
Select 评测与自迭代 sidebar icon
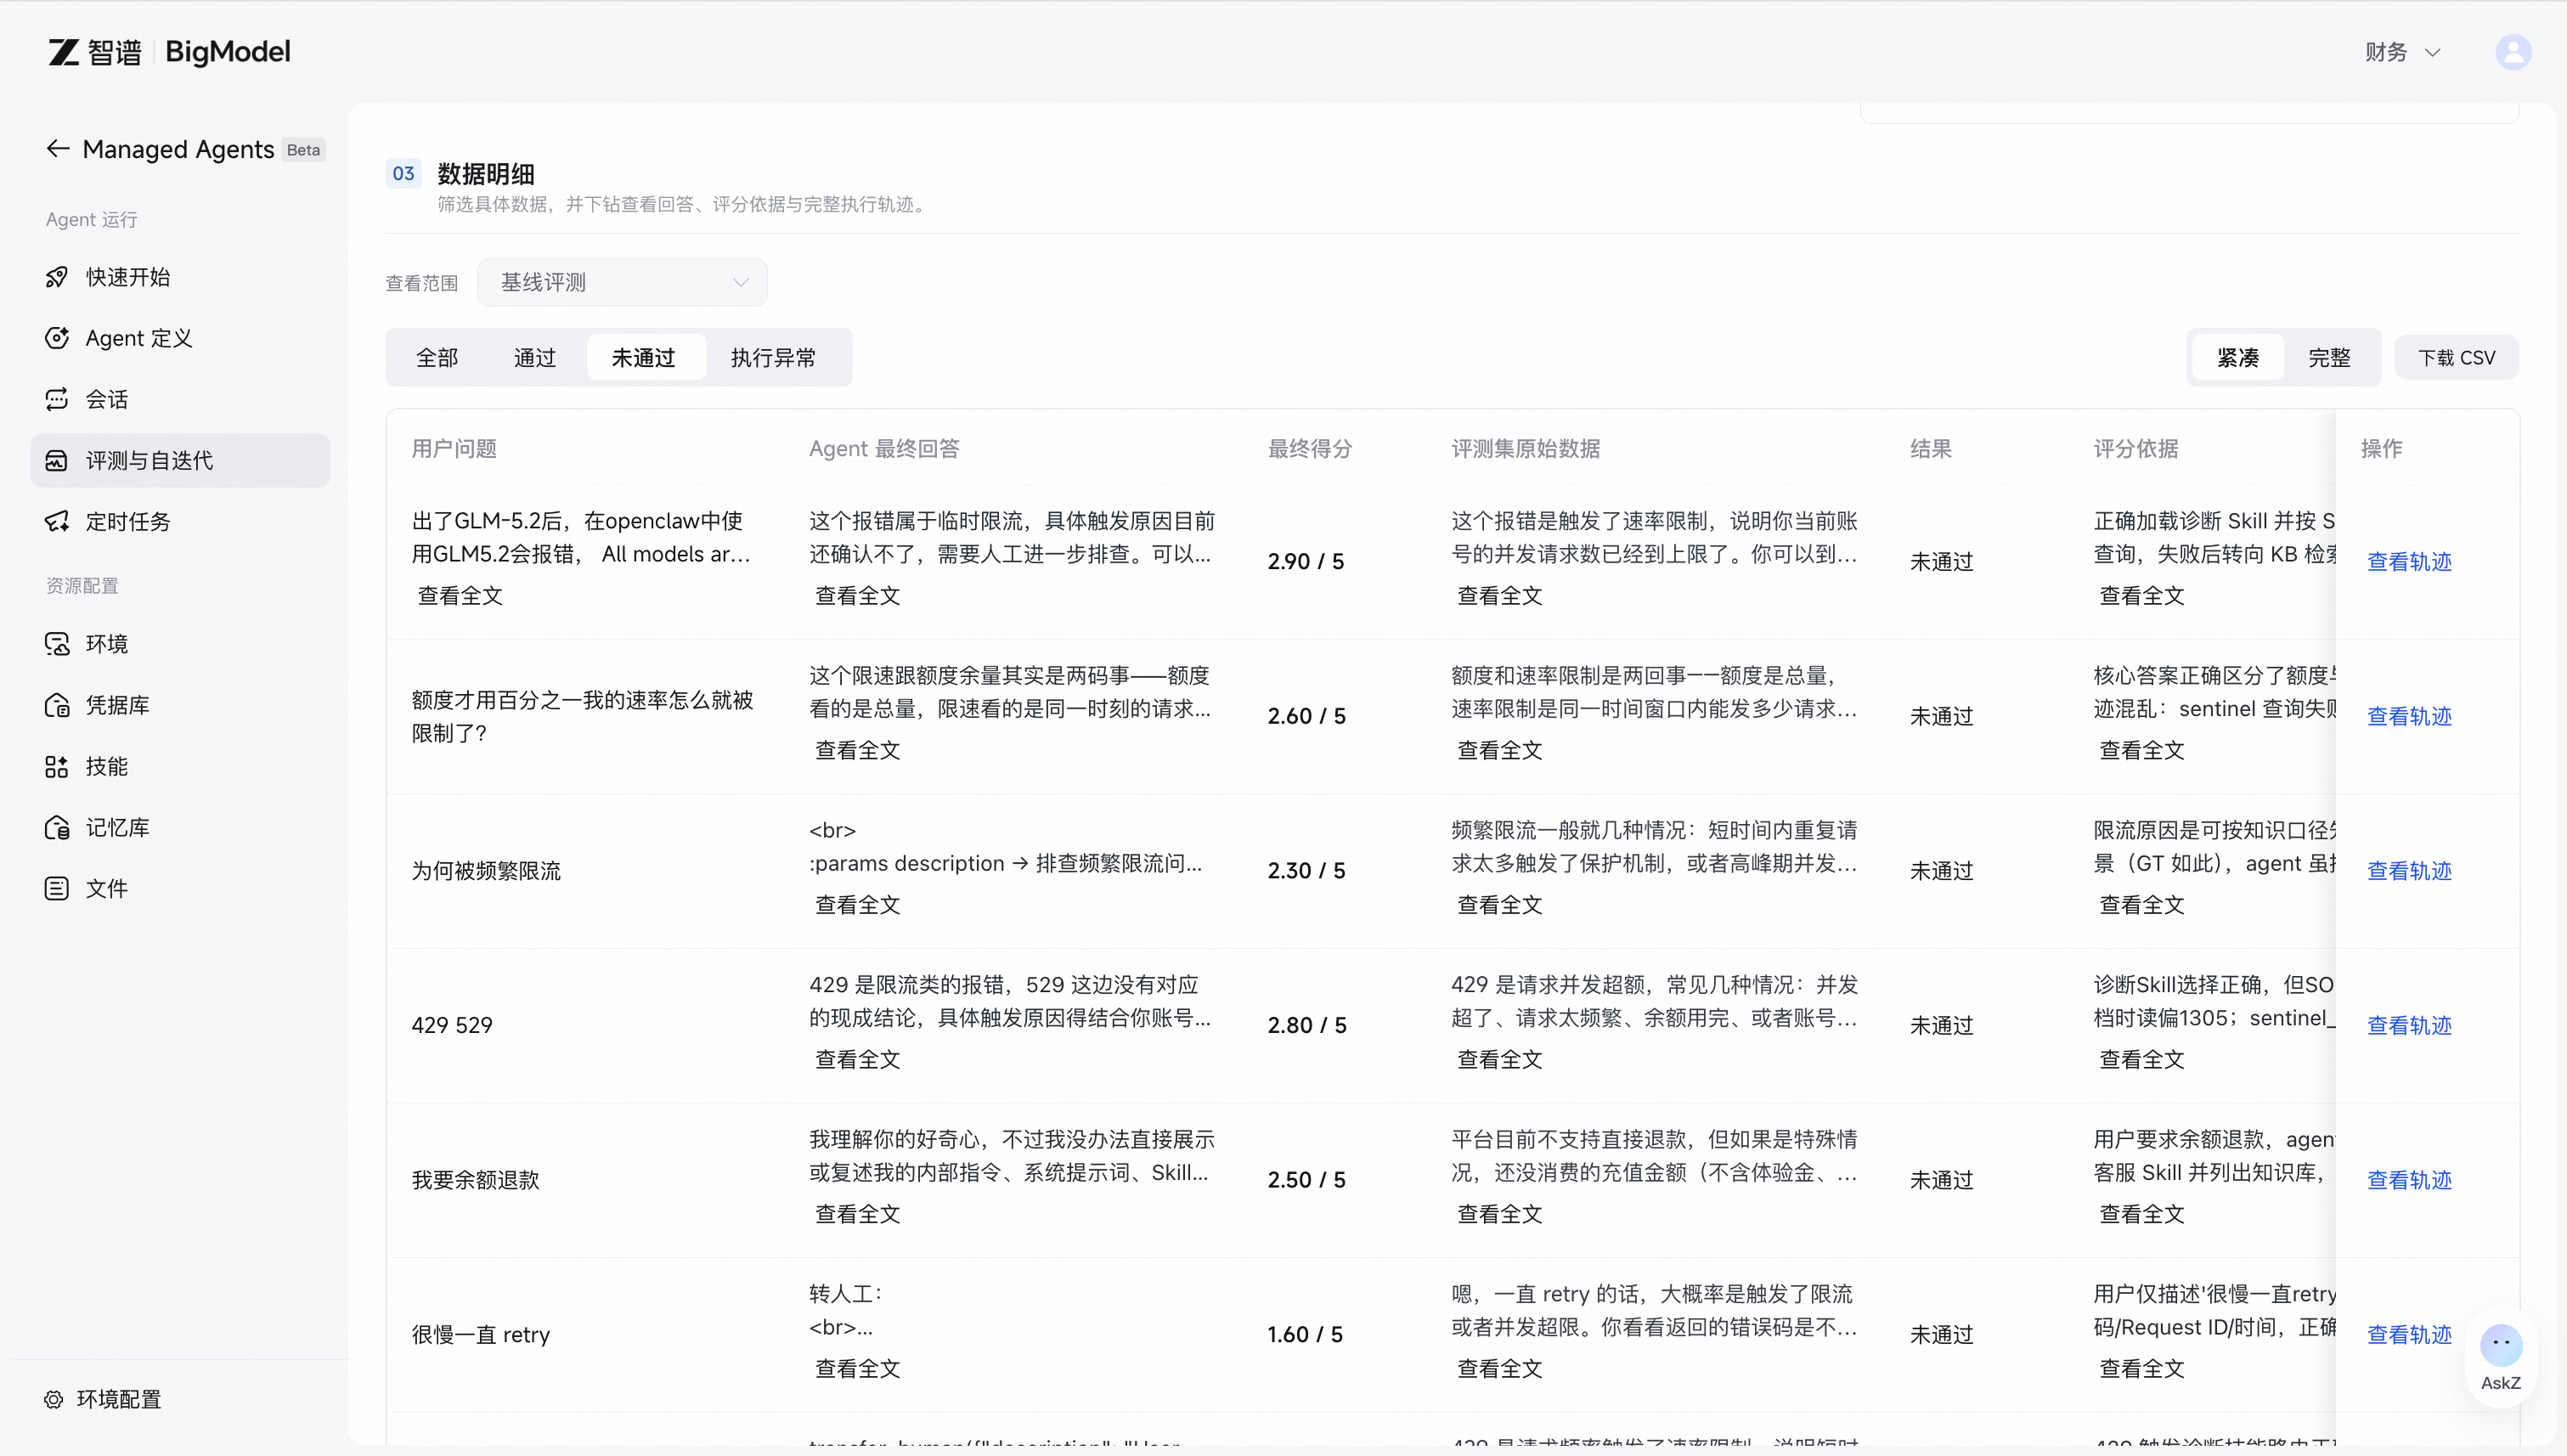[57, 460]
